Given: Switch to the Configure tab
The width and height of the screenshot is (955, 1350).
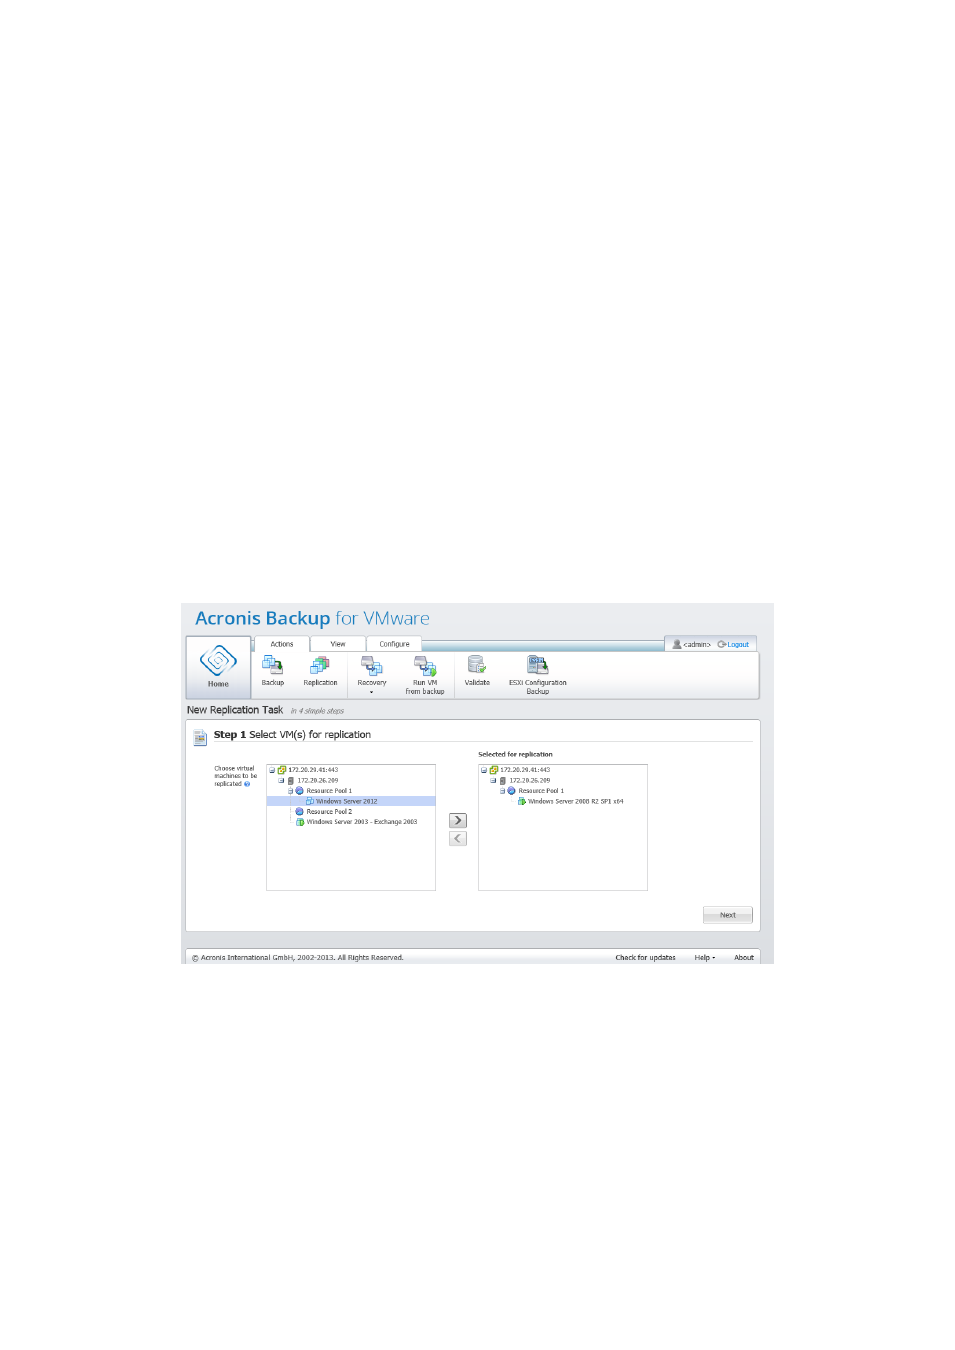Looking at the screenshot, I should [394, 644].
